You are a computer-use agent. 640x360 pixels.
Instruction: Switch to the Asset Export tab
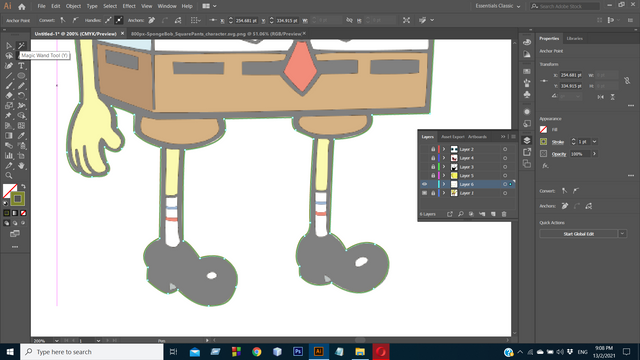click(x=453, y=137)
